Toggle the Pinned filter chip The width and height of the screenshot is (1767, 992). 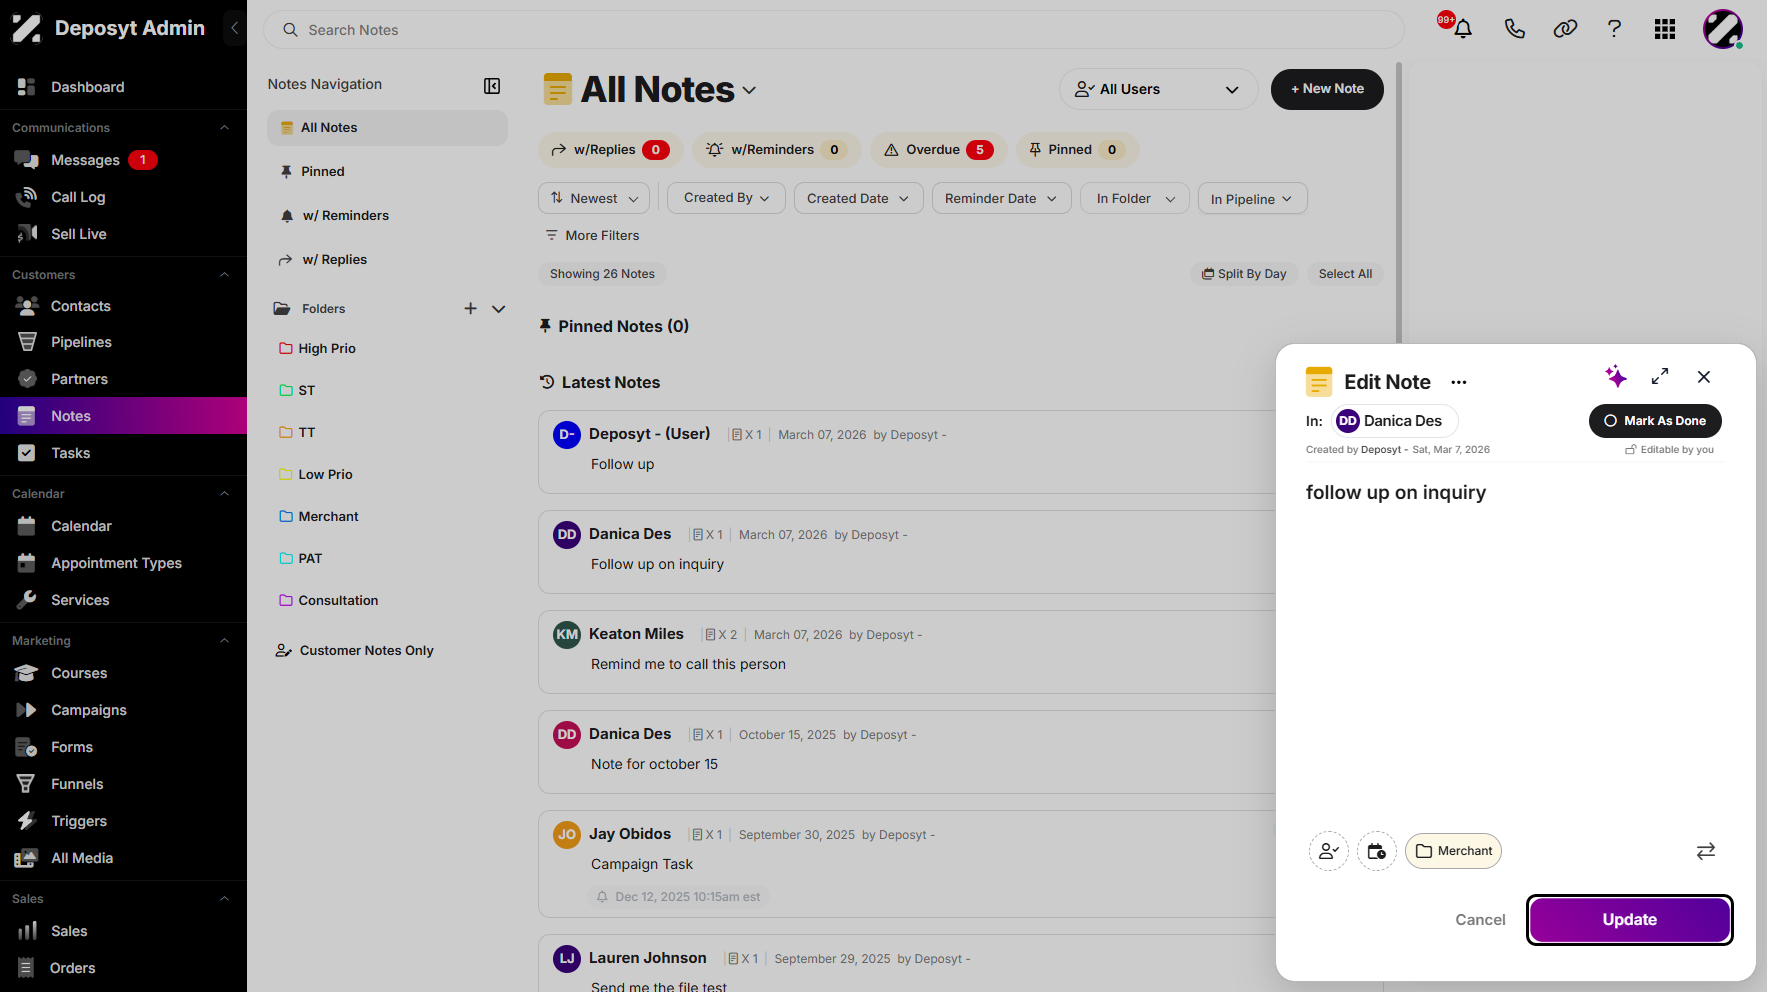pos(1077,150)
